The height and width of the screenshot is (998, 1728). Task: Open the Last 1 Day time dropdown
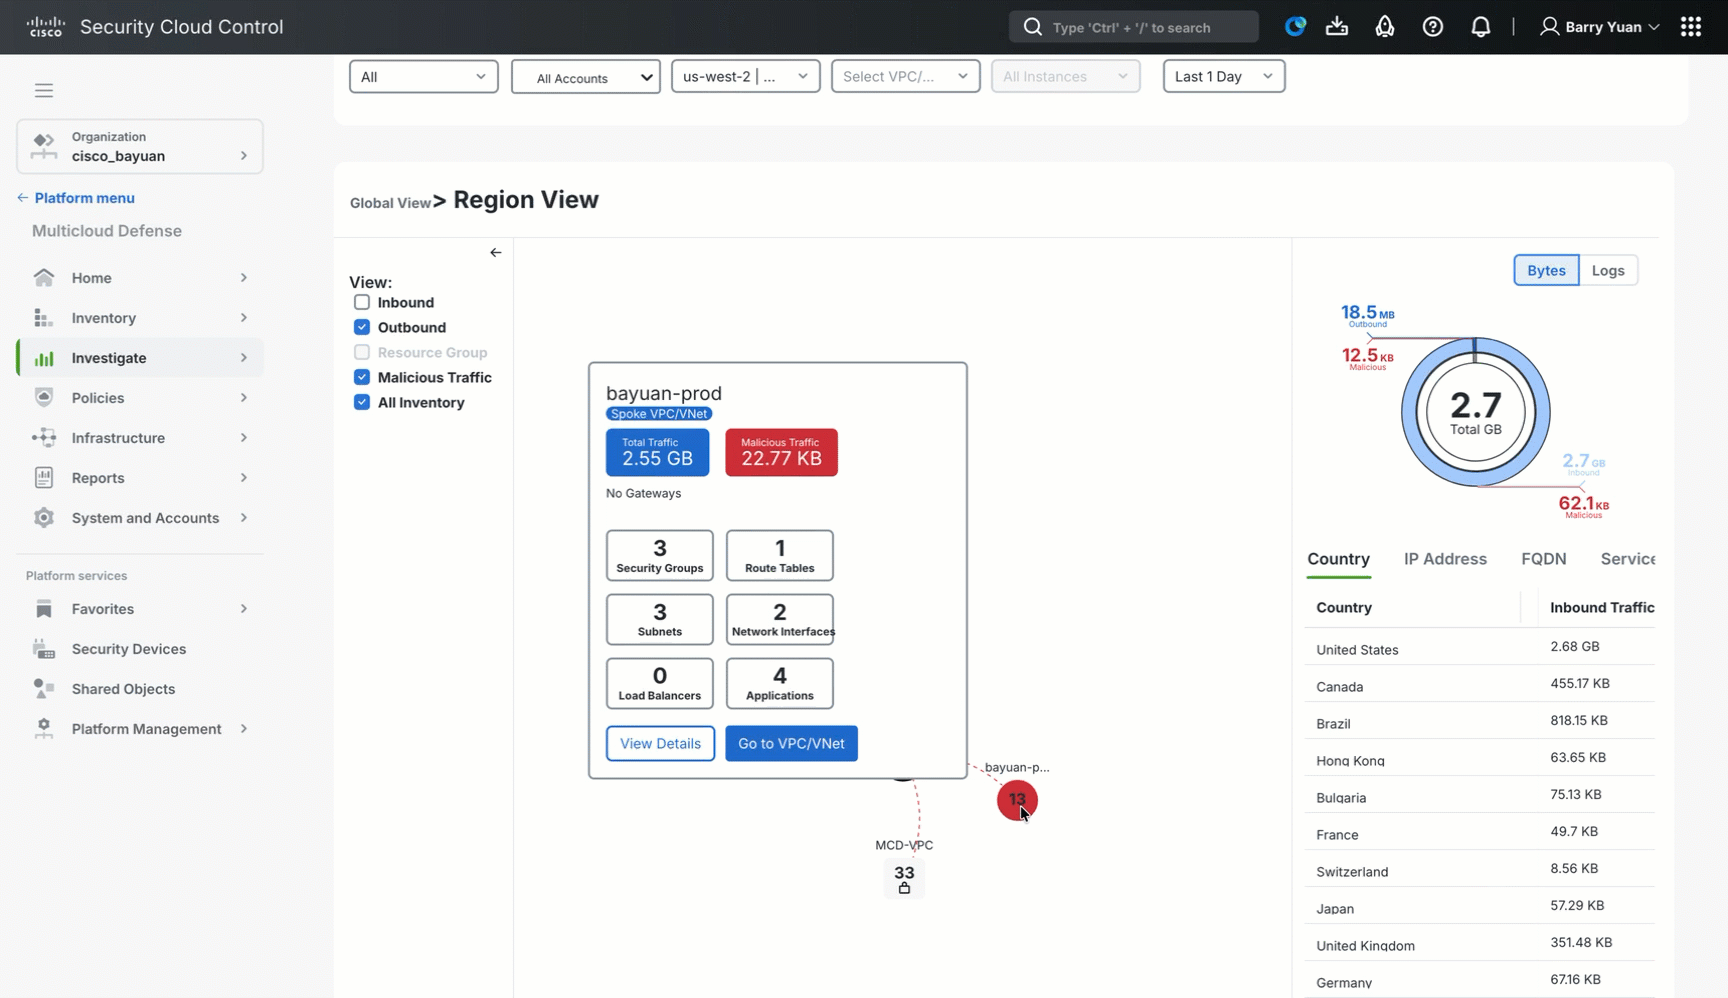tap(1223, 76)
